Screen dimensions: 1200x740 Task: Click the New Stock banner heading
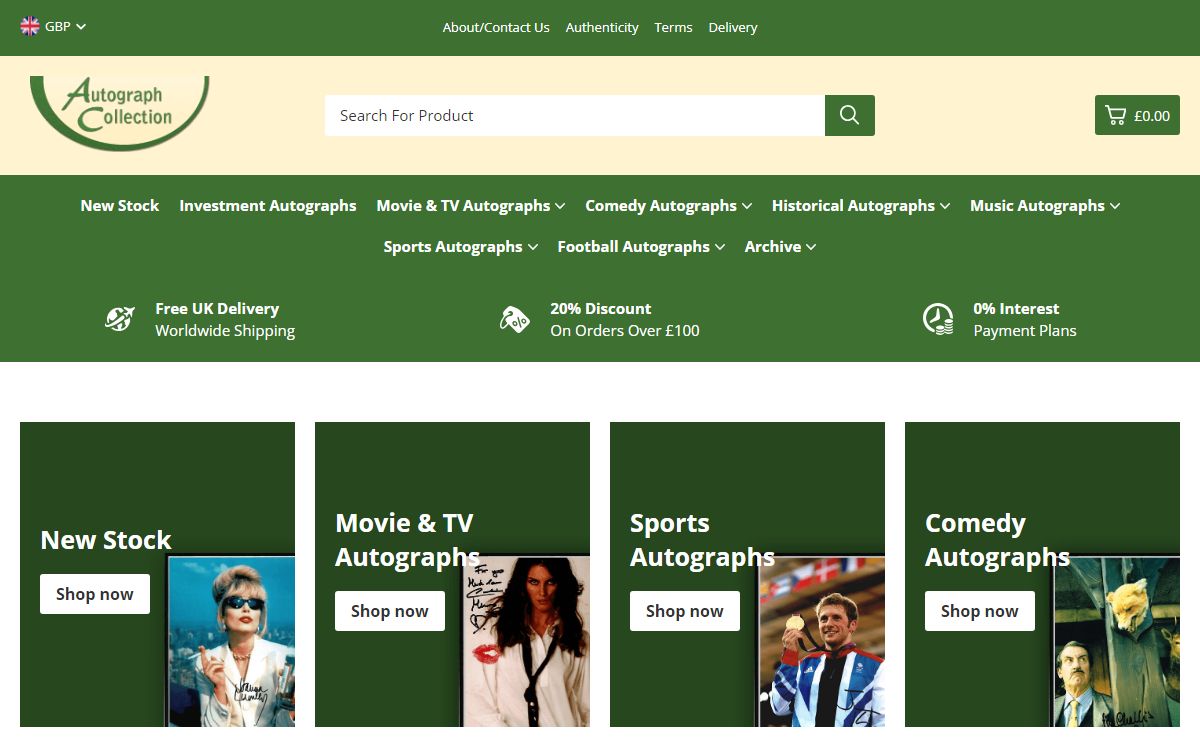[x=106, y=540]
